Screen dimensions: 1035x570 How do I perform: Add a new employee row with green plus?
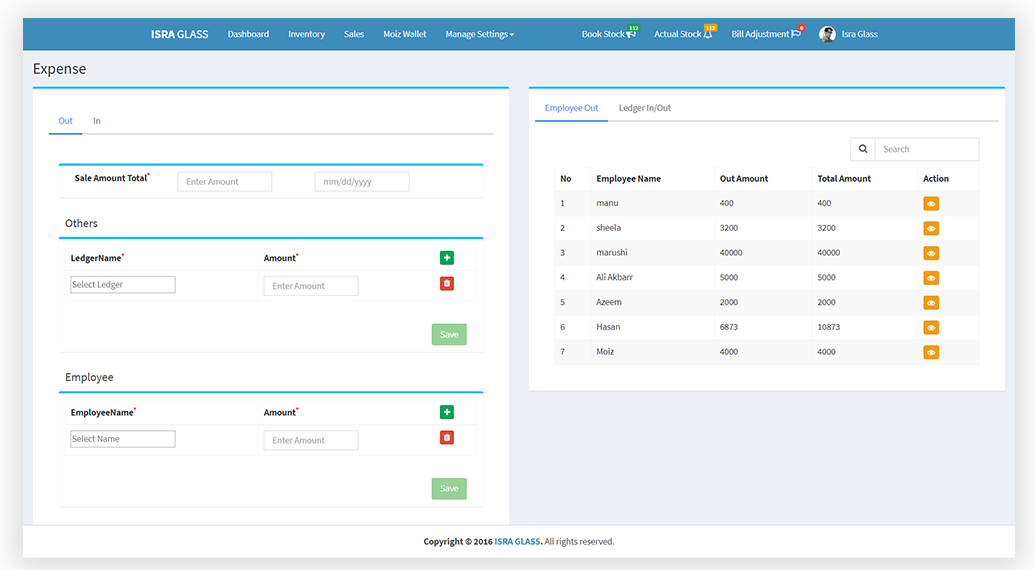[x=446, y=412]
